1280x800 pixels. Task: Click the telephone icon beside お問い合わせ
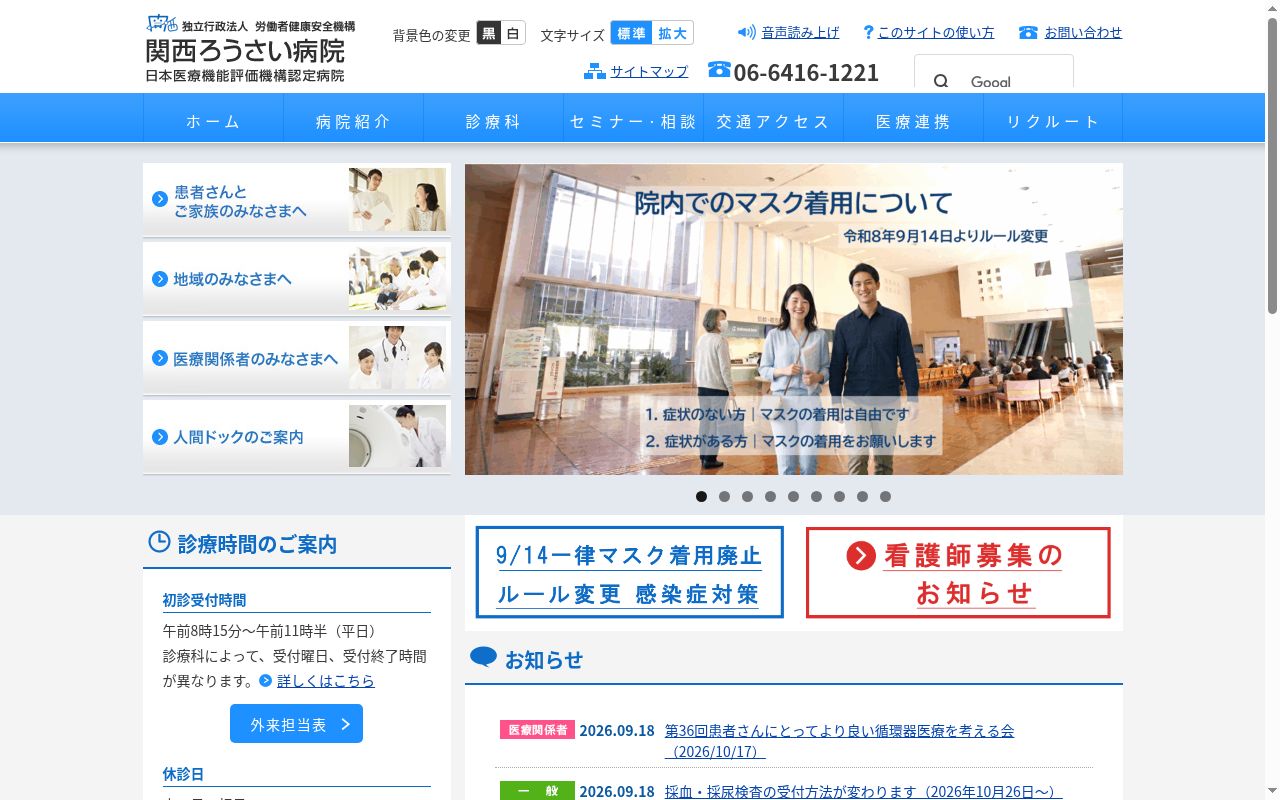pyautogui.click(x=1028, y=32)
